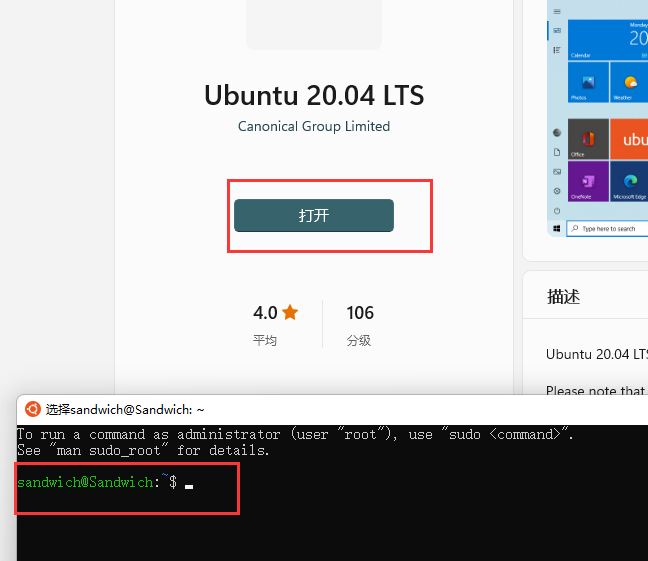648x561 pixels.
Task: Click the 'Type here to search' box in screenshot
Action: click(607, 229)
